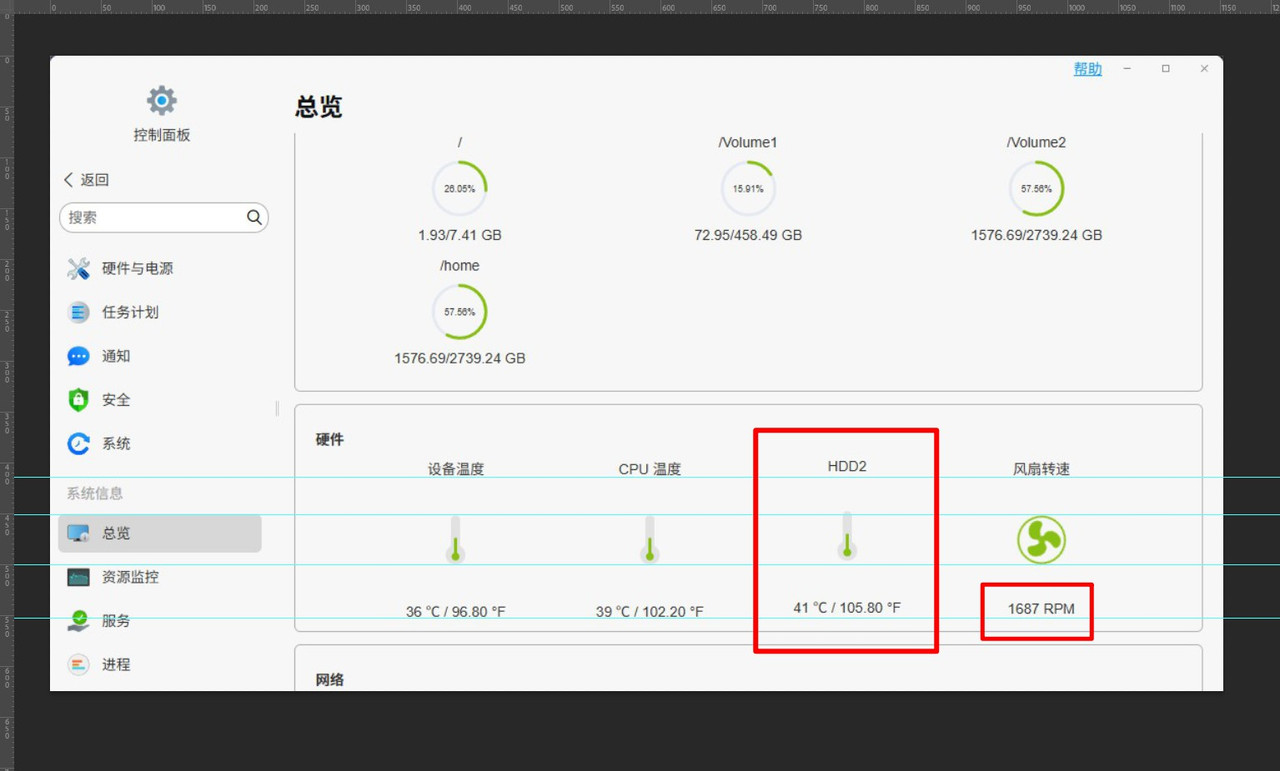Click the Hardware & Power wrench icon
The width and height of the screenshot is (1280, 771).
(x=79, y=268)
